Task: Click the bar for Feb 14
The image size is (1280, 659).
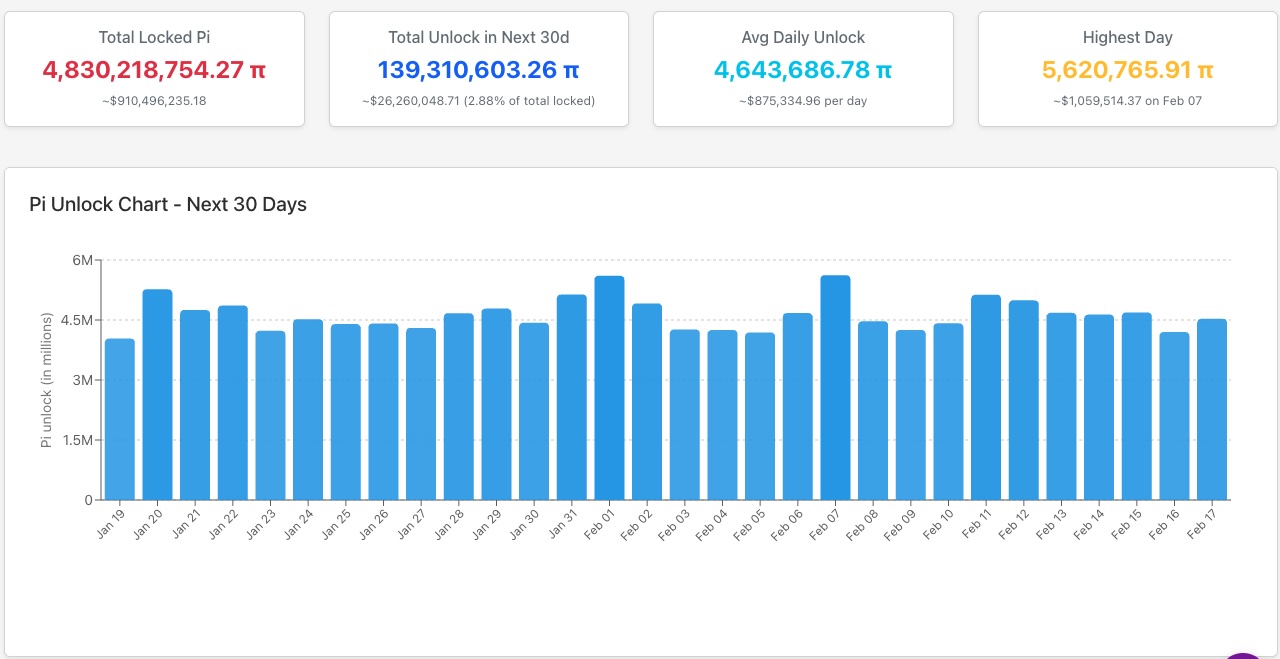Action: pyautogui.click(x=1099, y=407)
